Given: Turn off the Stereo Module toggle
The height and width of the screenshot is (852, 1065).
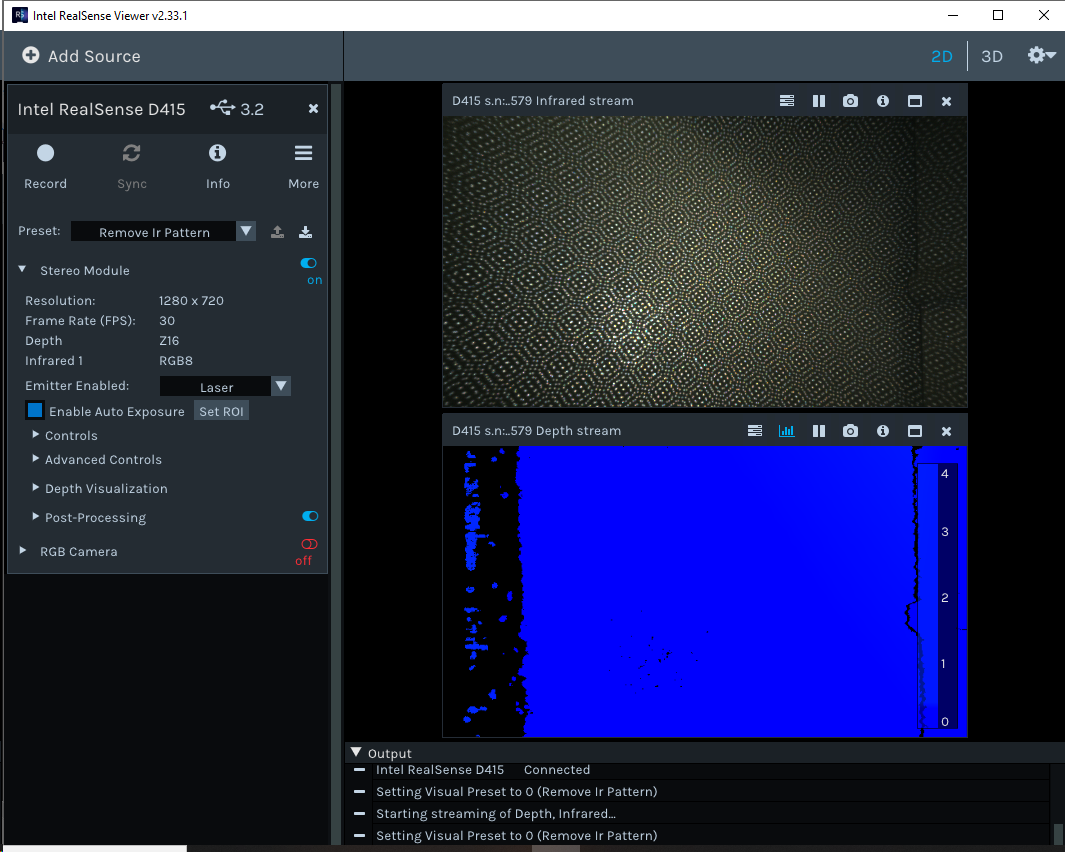Looking at the screenshot, I should [308, 263].
